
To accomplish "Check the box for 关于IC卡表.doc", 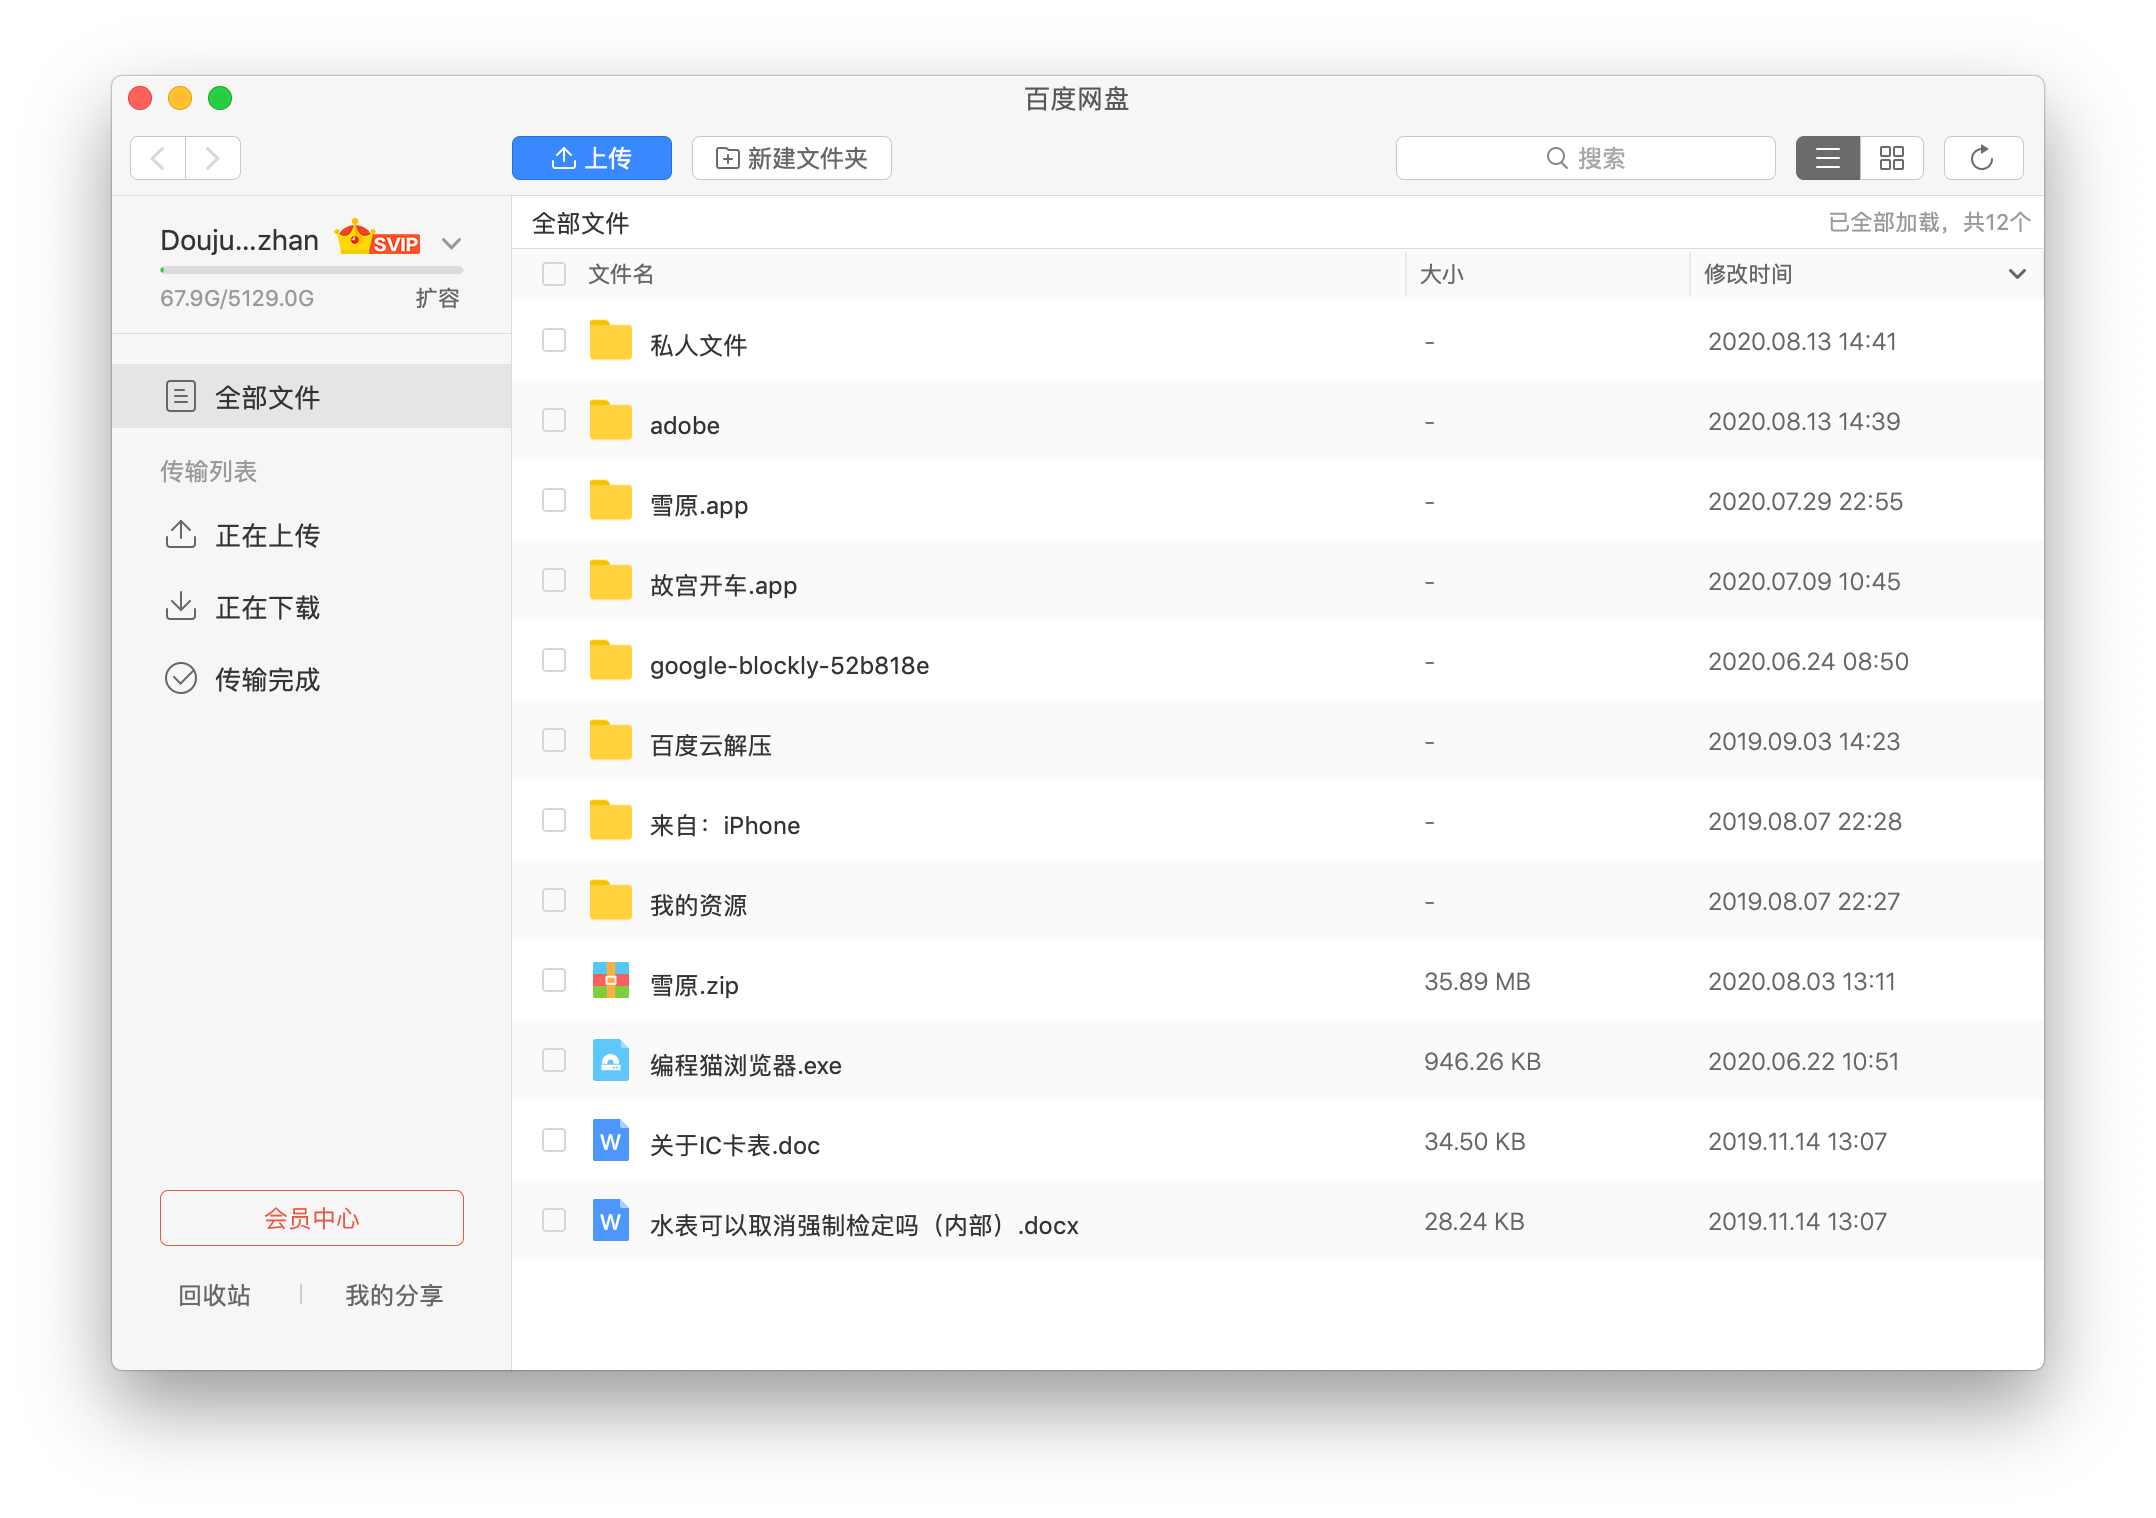I will 553,1141.
